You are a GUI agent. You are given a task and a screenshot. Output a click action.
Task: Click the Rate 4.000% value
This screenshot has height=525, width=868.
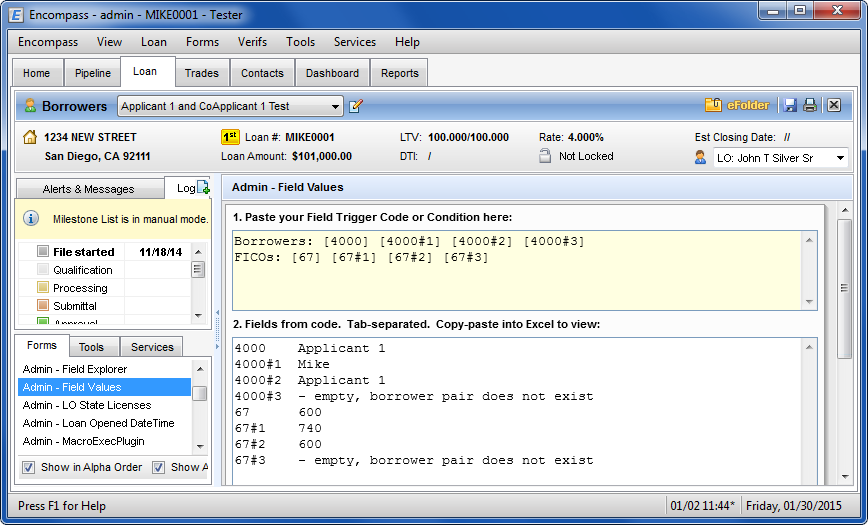pos(586,137)
